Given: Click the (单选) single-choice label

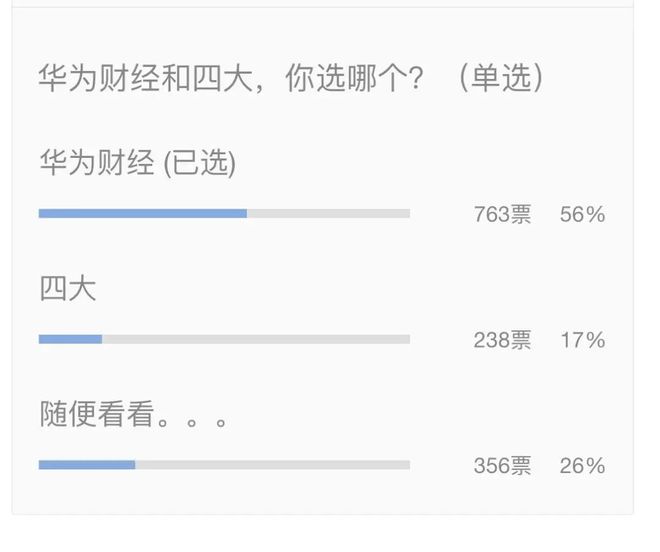Looking at the screenshot, I should [x=501, y=78].
